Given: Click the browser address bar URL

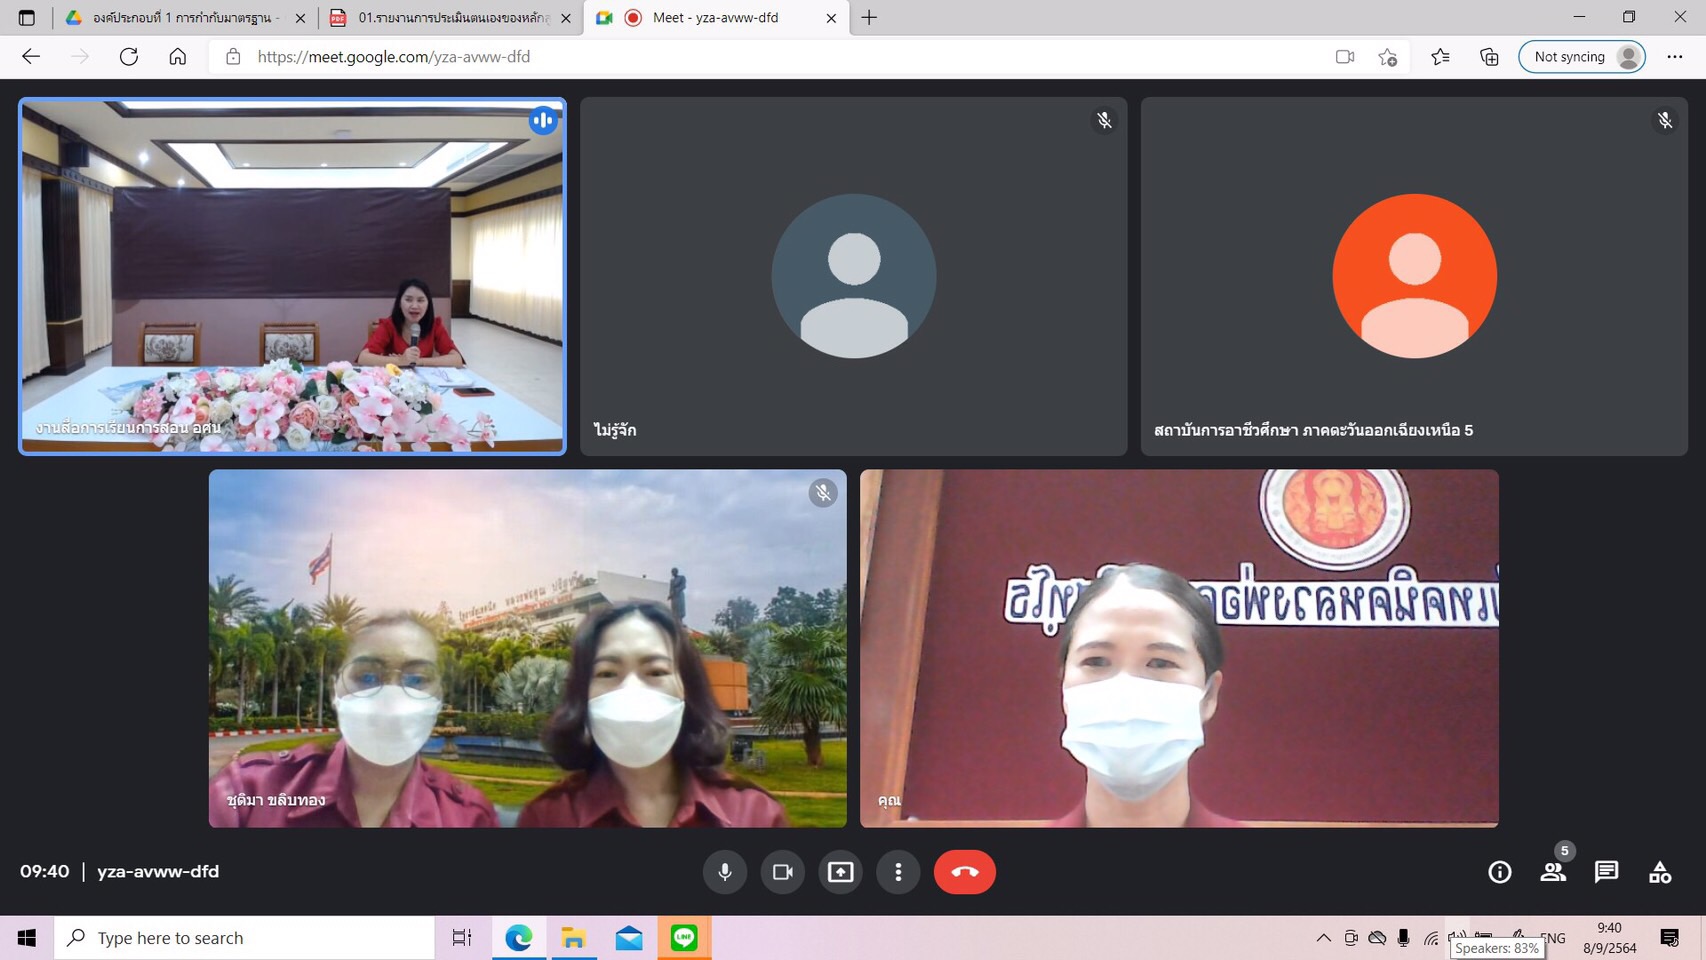Looking at the screenshot, I should (394, 57).
